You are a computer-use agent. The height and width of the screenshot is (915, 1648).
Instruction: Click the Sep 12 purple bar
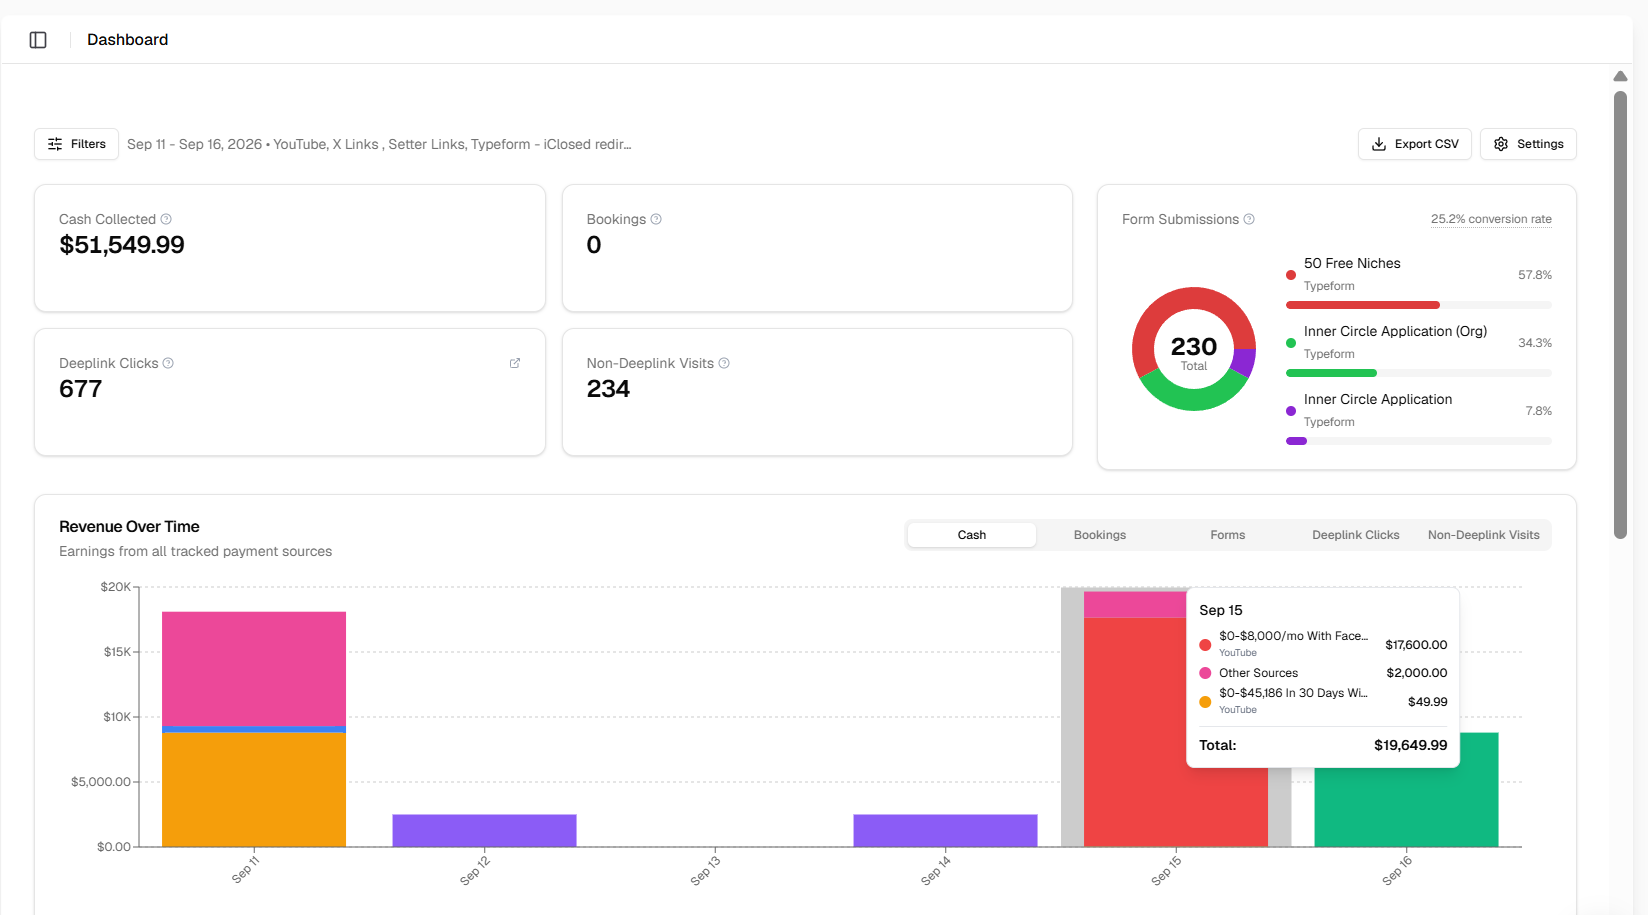click(484, 831)
